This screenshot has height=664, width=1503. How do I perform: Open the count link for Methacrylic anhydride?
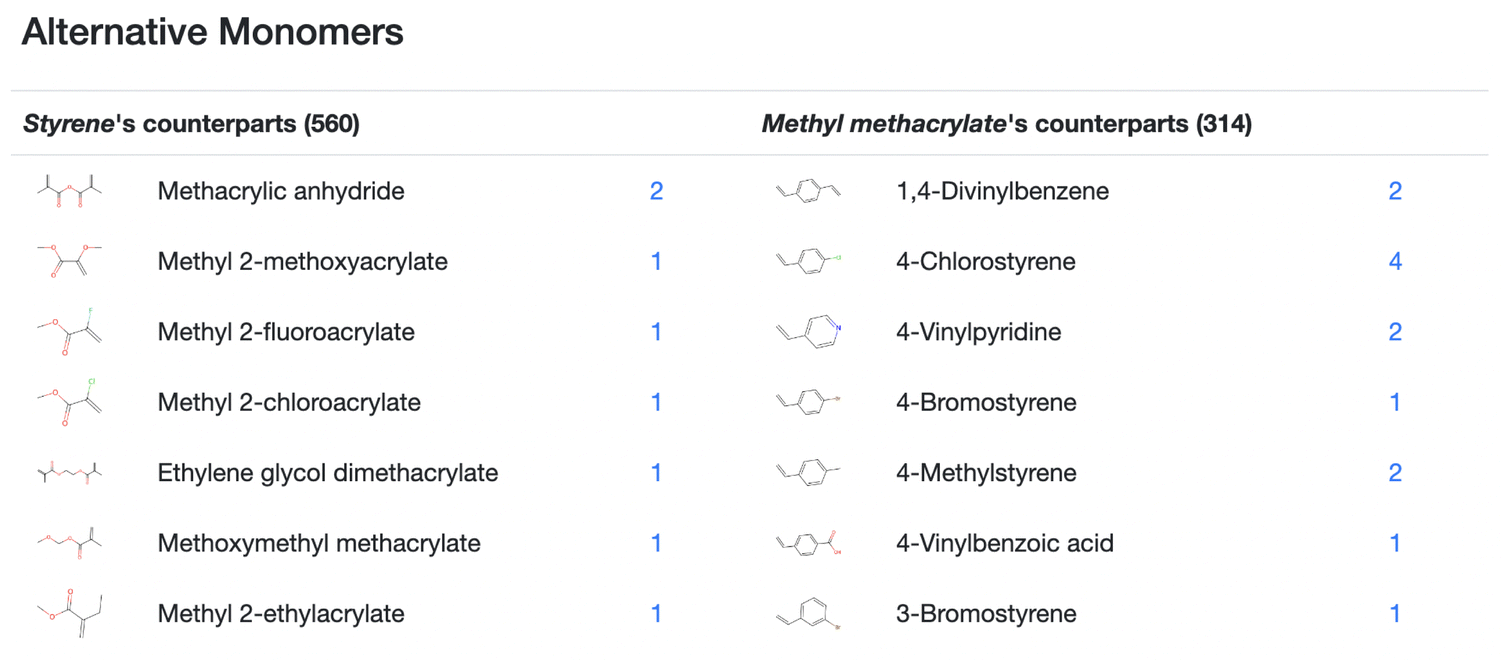point(656,191)
